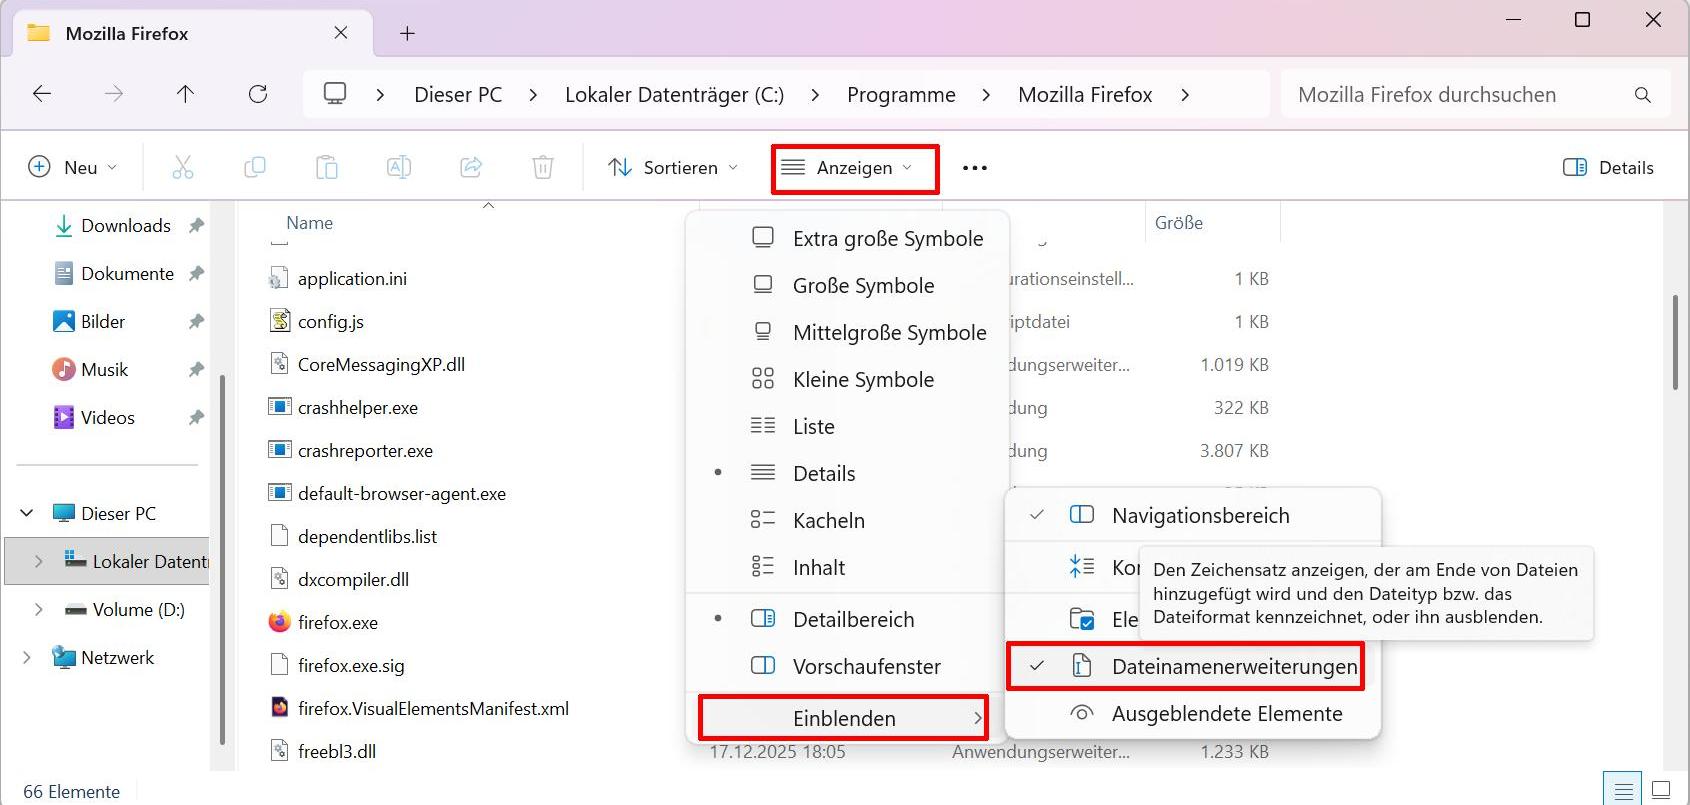Go up one folder level arrow
This screenshot has height=805, width=1690.
[x=185, y=94]
